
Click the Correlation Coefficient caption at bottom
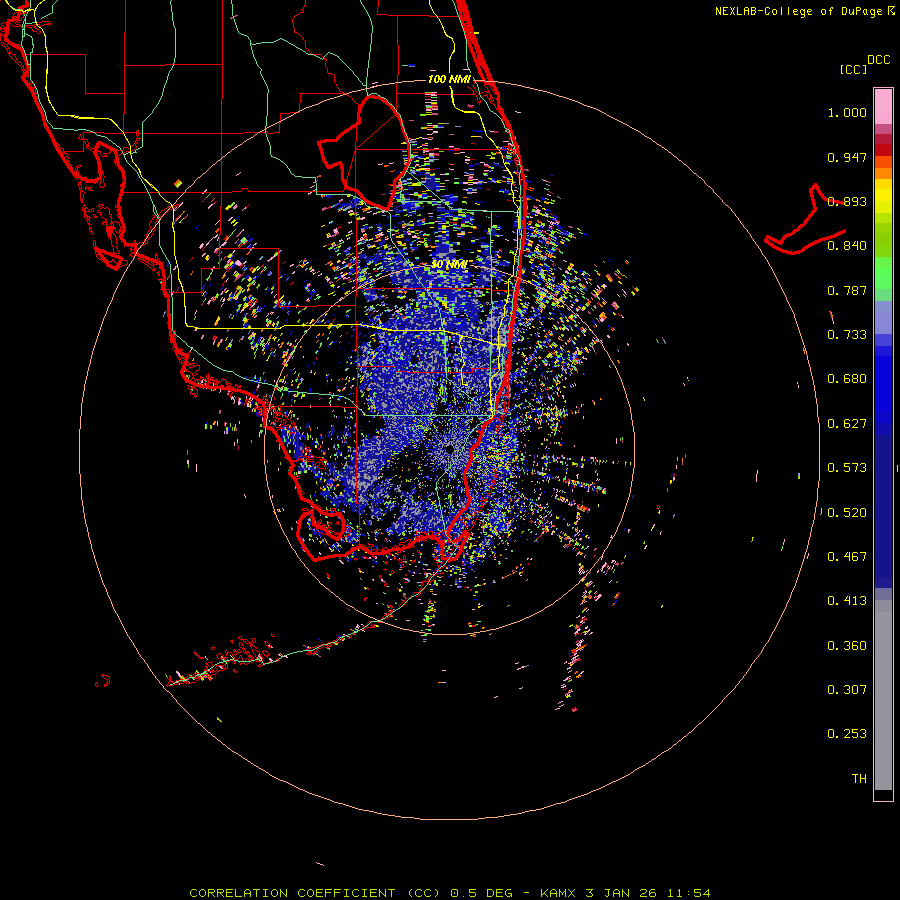click(x=450, y=893)
